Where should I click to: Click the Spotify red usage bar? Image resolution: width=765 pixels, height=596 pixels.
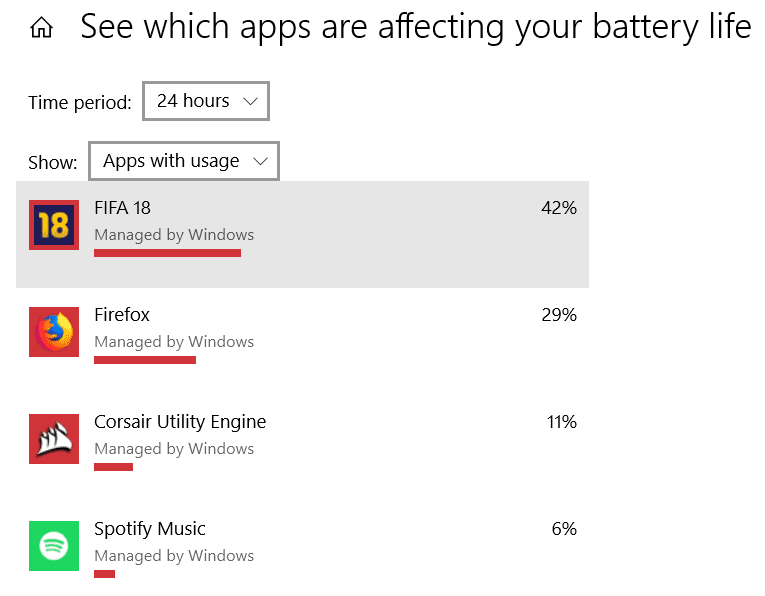(104, 574)
